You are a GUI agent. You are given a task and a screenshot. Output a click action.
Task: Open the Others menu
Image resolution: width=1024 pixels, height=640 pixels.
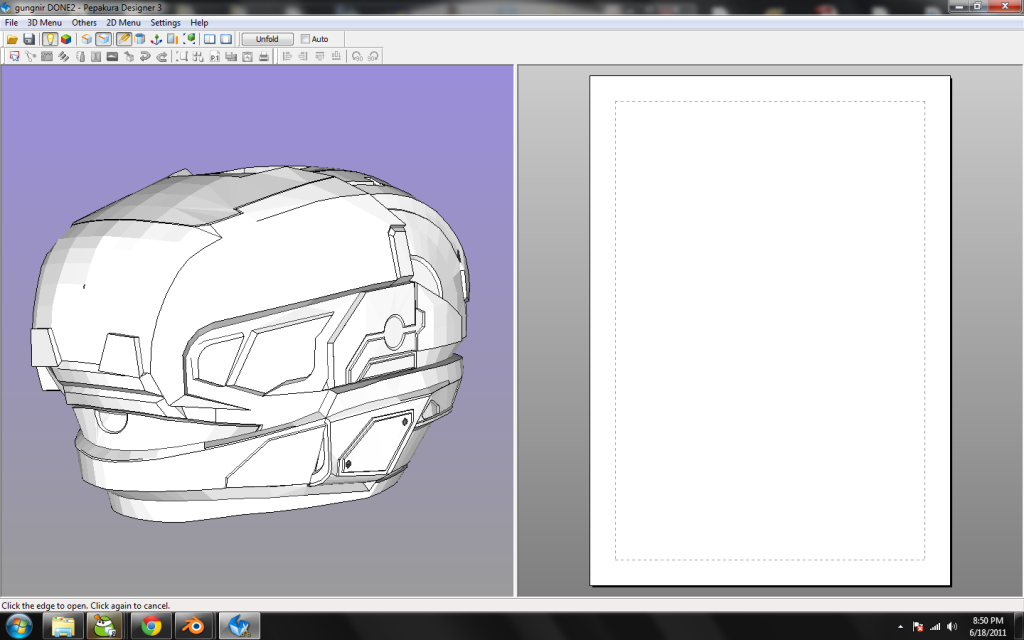[84, 22]
